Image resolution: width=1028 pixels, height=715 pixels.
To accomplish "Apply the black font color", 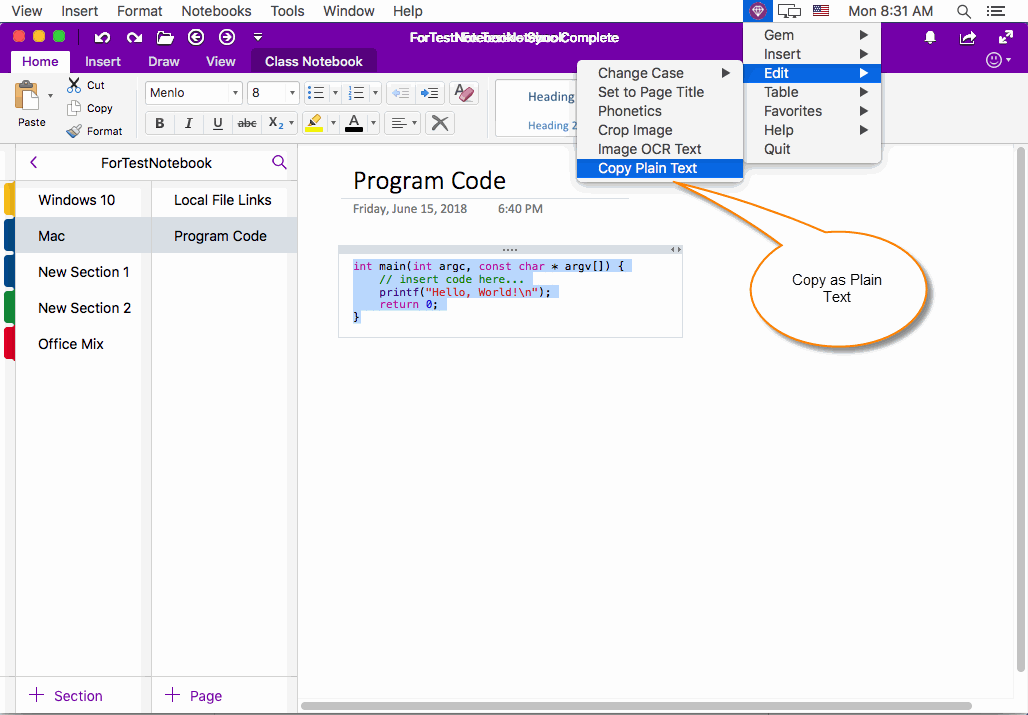I will pos(354,123).
